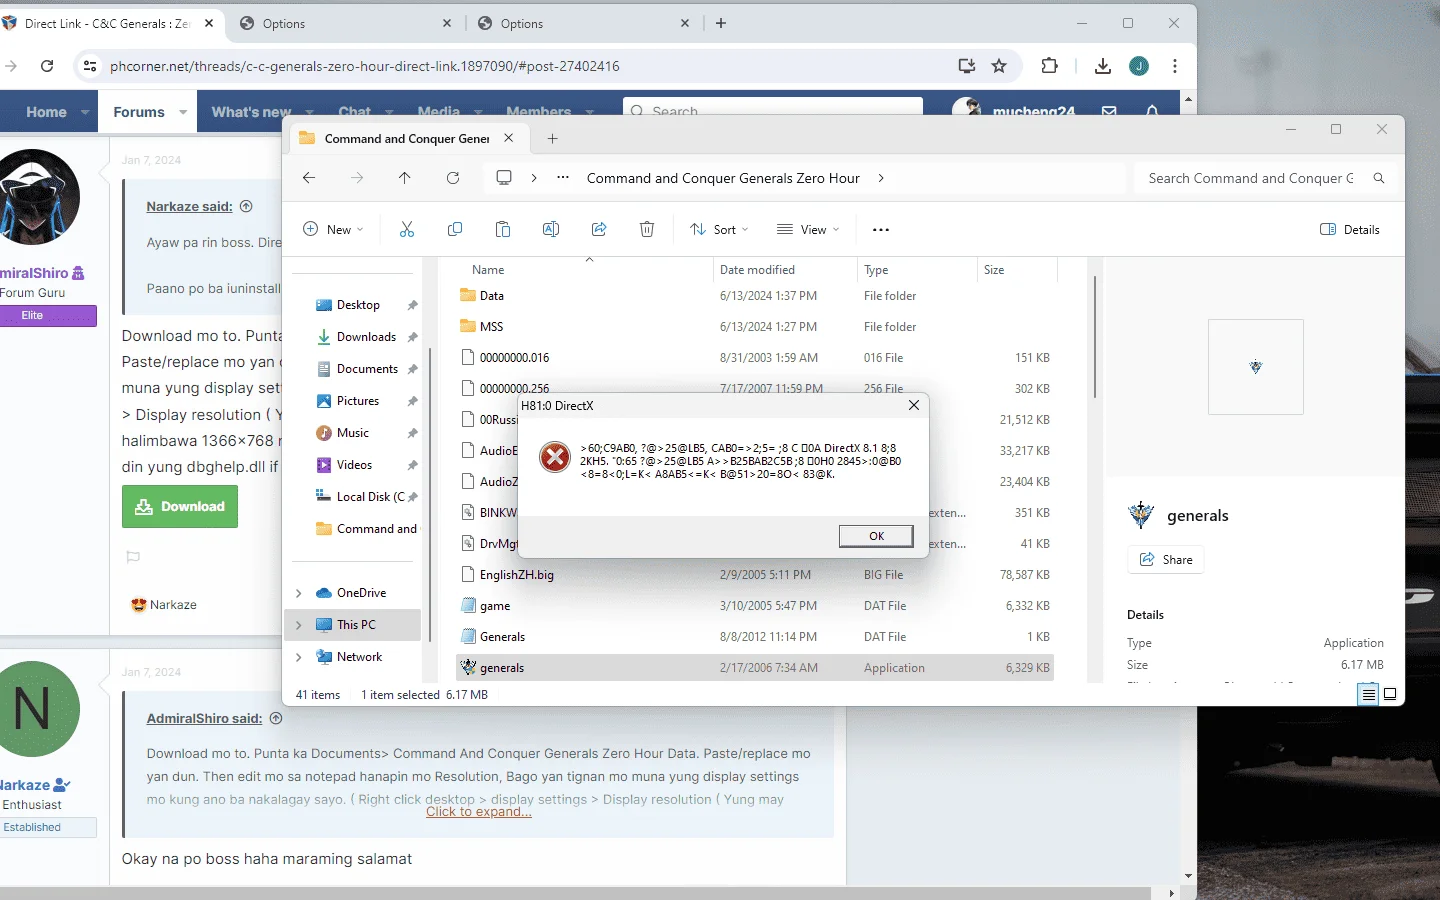
Task: Select Local Disk (C in sidebar
Action: click(x=370, y=497)
